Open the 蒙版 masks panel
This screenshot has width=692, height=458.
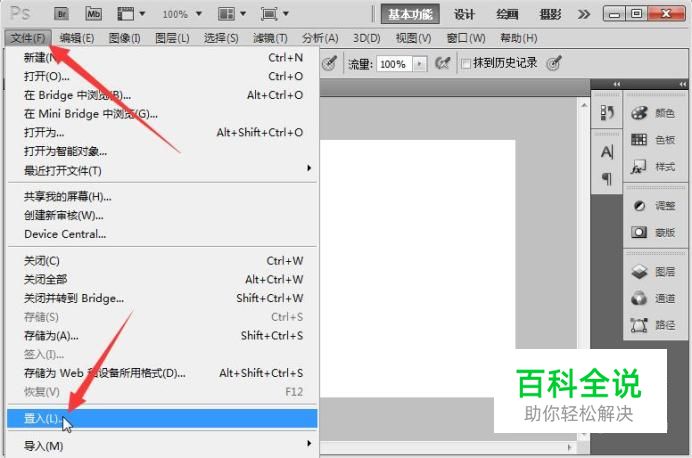pos(654,232)
